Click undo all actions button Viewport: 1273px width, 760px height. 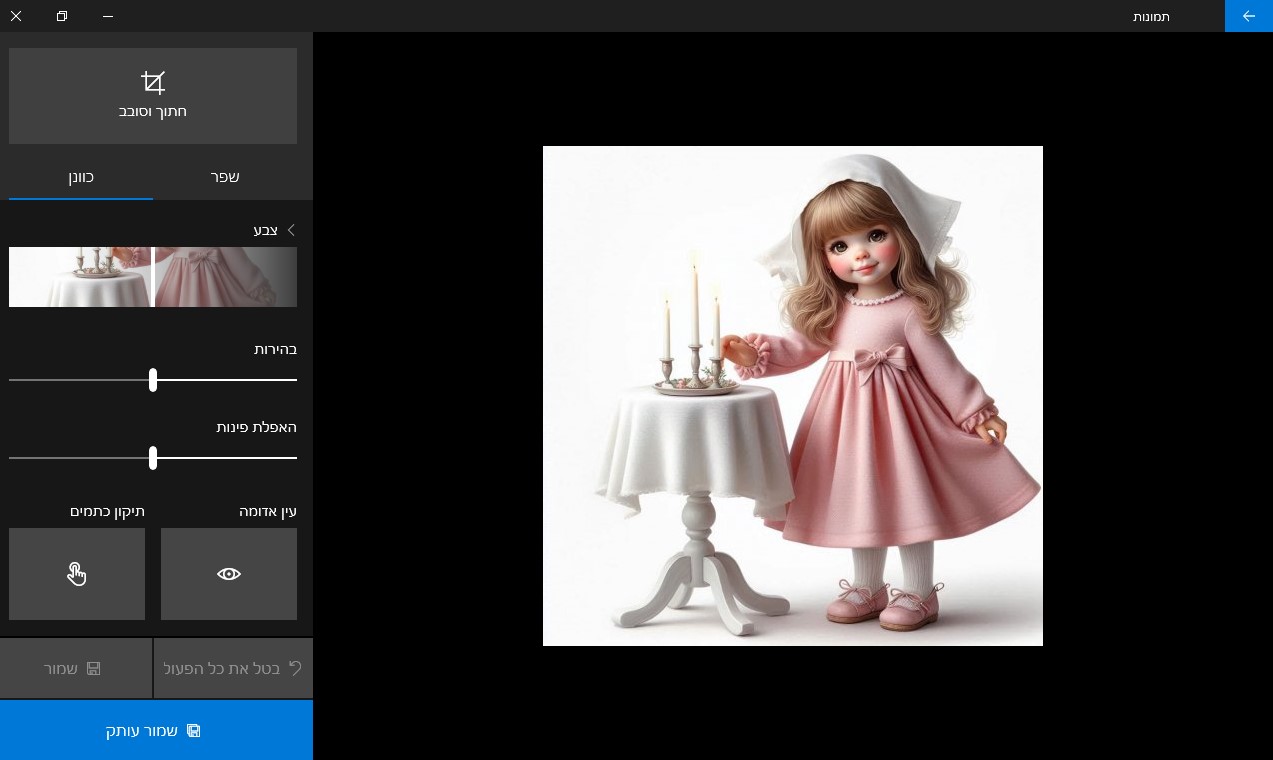click(x=233, y=668)
